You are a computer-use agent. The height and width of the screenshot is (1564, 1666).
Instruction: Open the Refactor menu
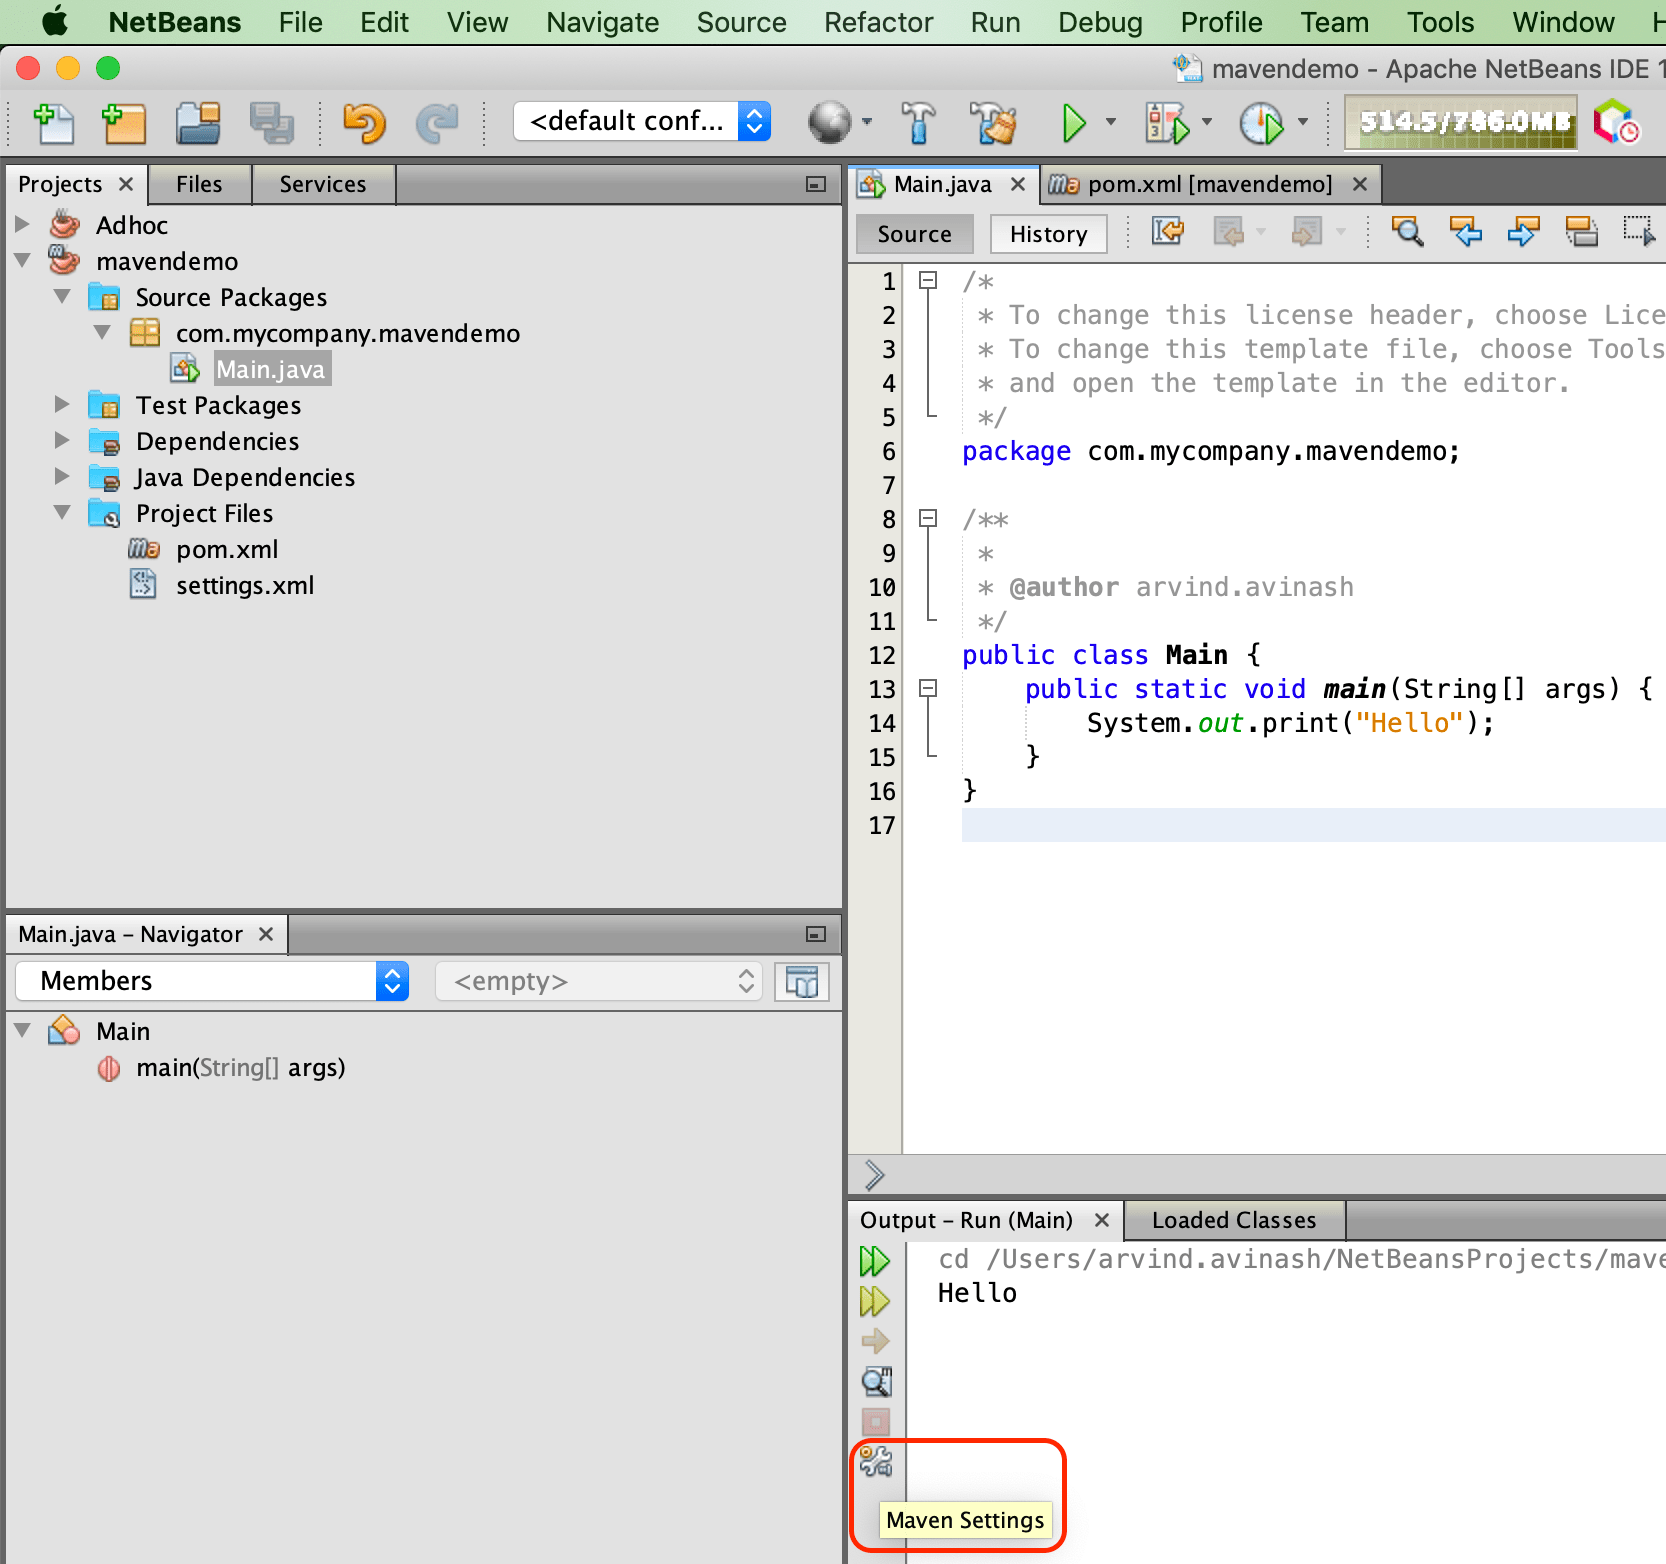click(x=877, y=22)
